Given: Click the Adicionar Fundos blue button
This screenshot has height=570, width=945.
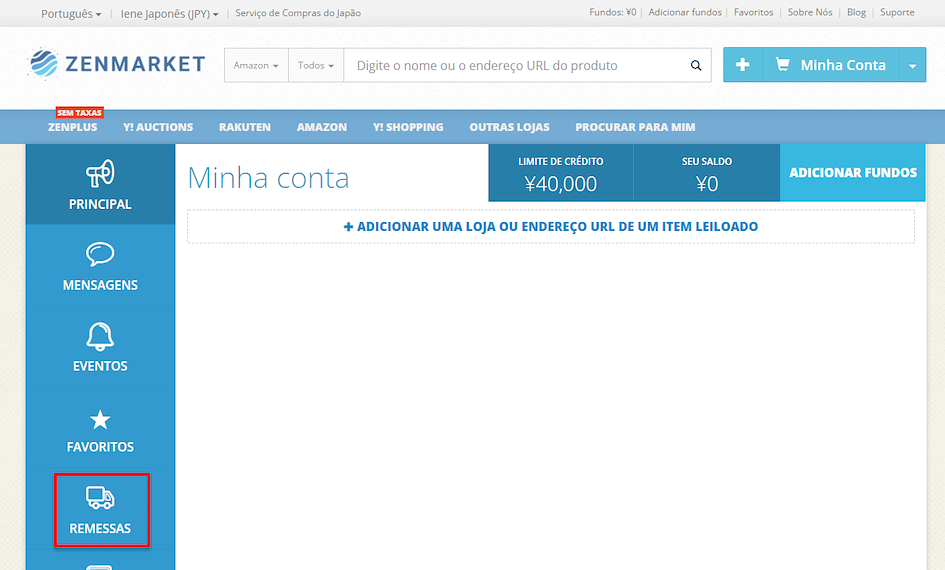Looking at the screenshot, I should (853, 172).
